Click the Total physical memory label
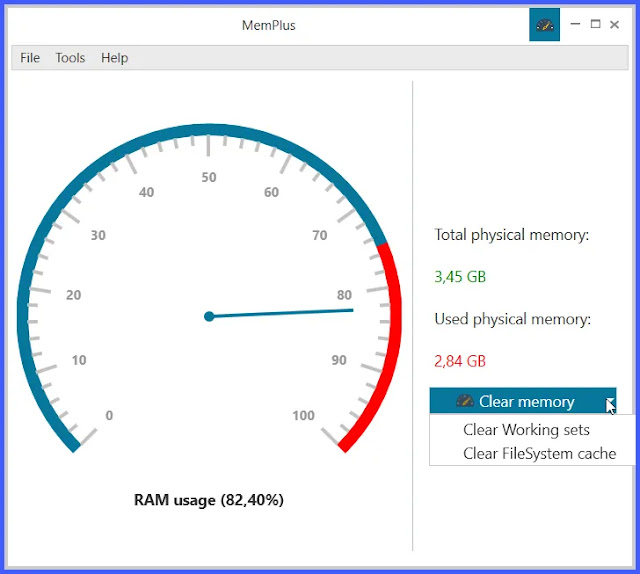 click(x=511, y=235)
